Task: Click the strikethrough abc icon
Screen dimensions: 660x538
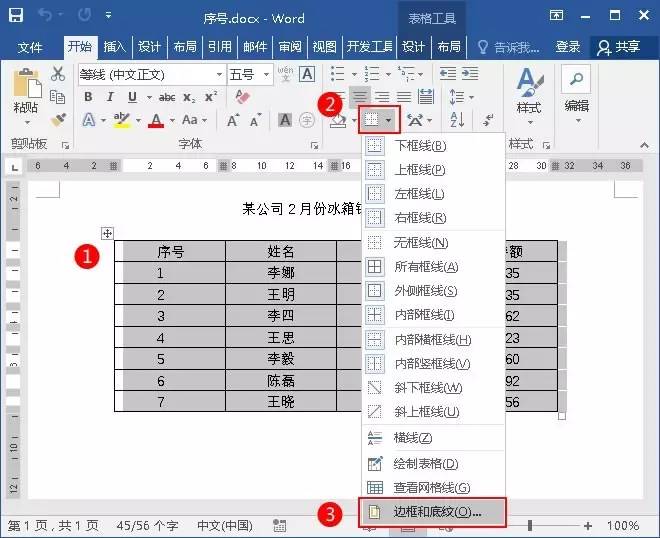Action: click(x=166, y=97)
